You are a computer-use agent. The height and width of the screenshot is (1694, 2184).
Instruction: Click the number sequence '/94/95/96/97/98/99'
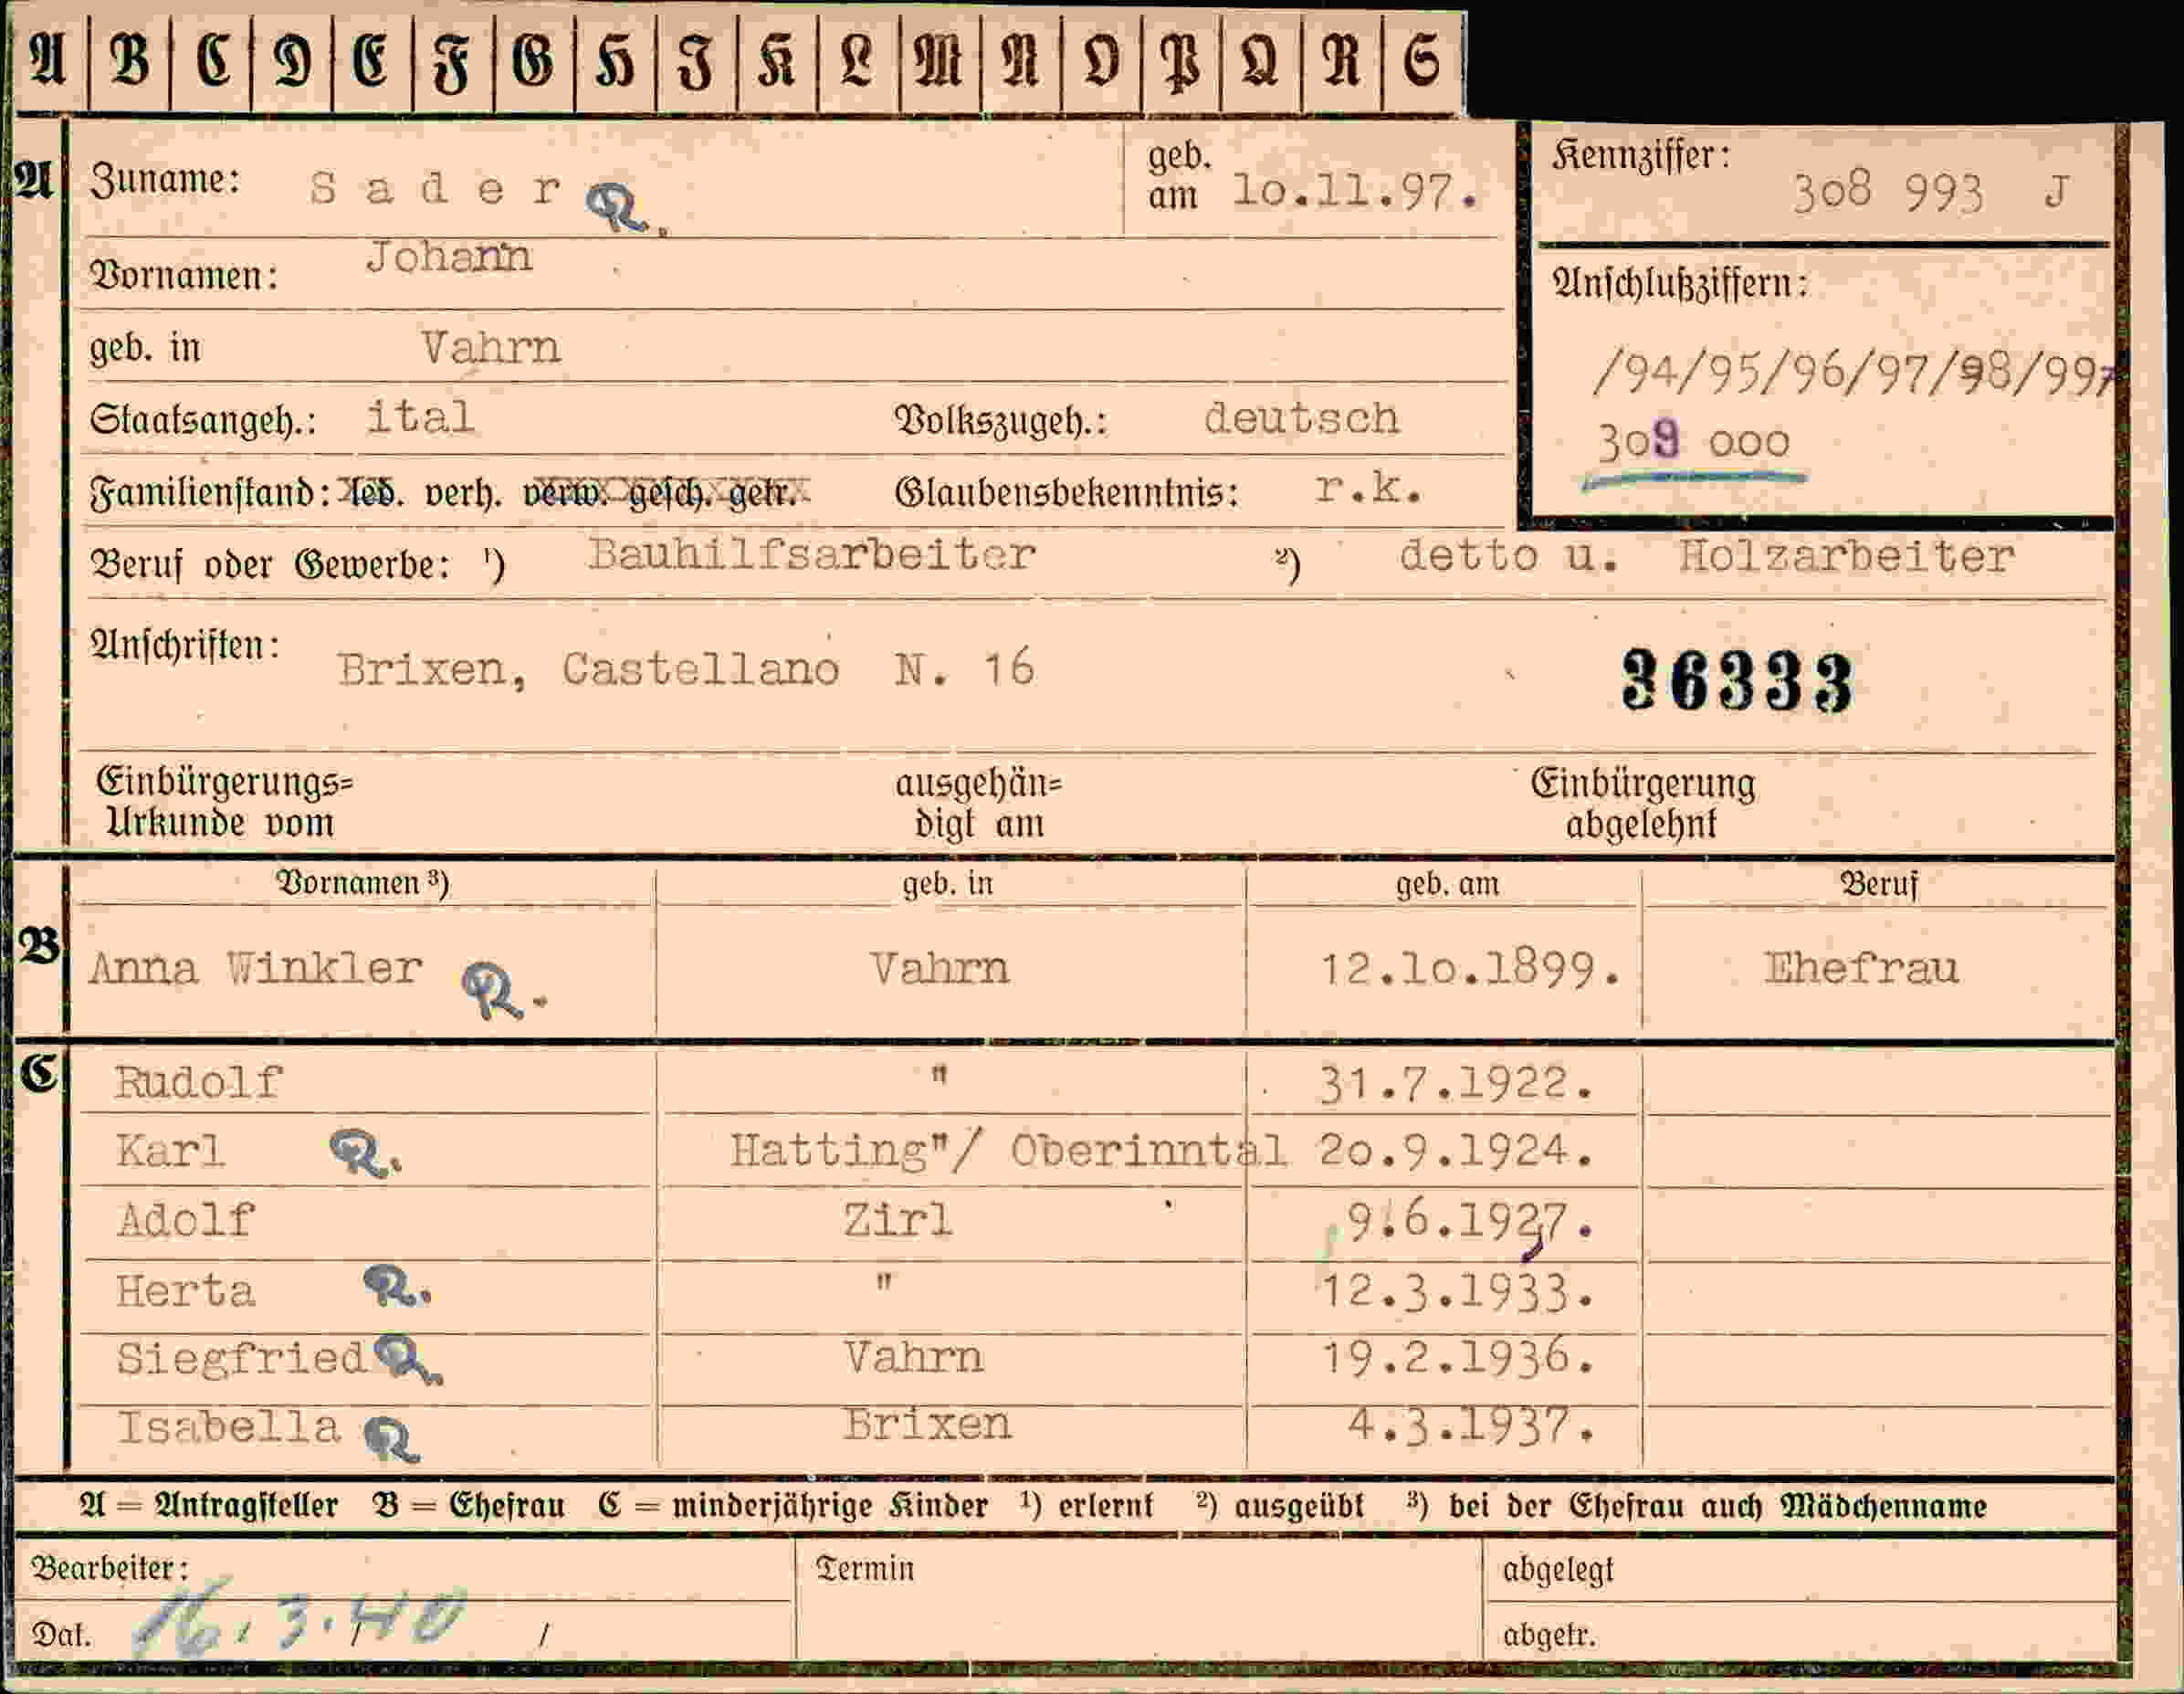pyautogui.click(x=1853, y=374)
